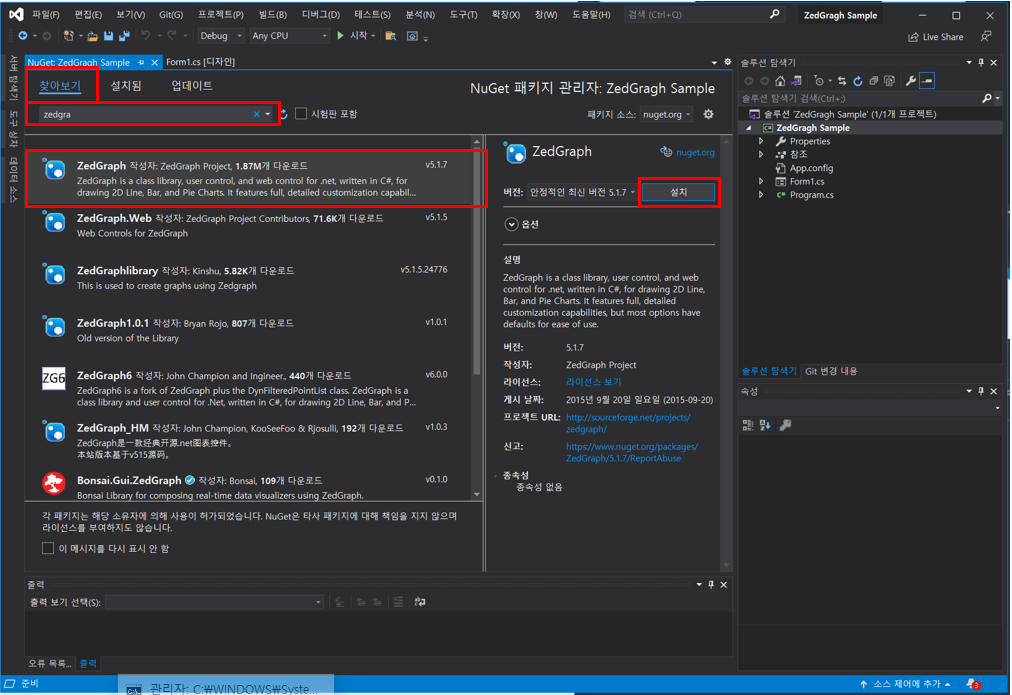Screen dimensions: 1012x695
Task: Switch to the 업데이트 updates tab
Action: click(x=192, y=86)
